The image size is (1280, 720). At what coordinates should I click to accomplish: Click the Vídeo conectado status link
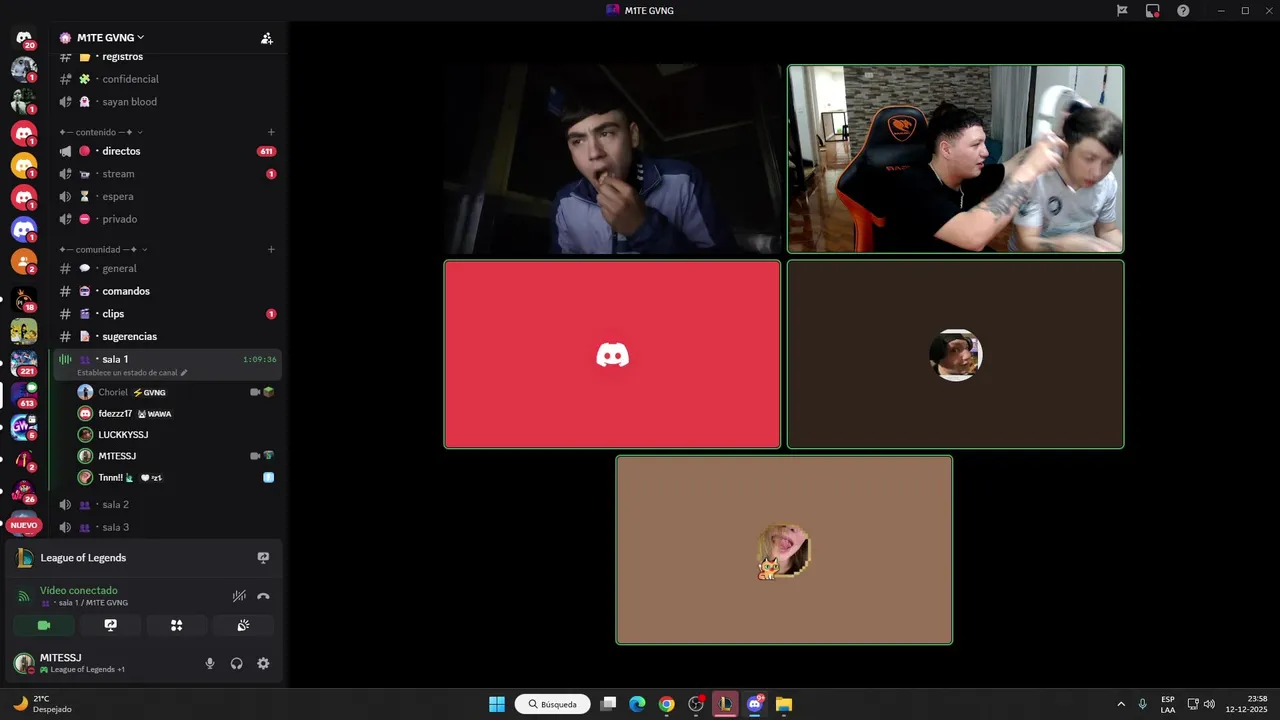point(79,591)
